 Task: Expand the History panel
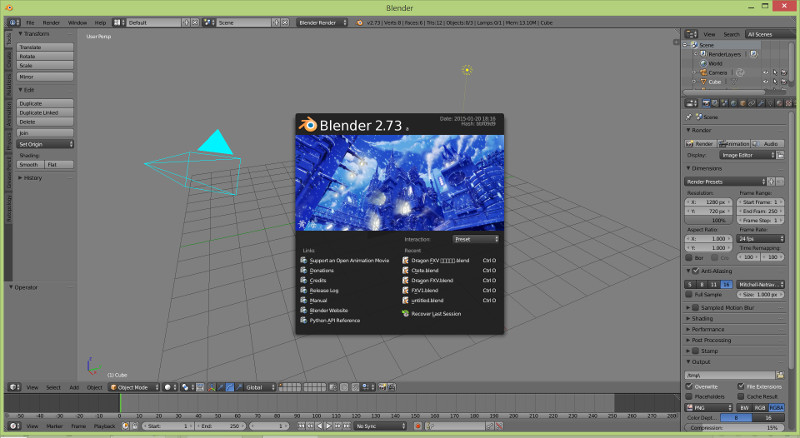point(31,178)
